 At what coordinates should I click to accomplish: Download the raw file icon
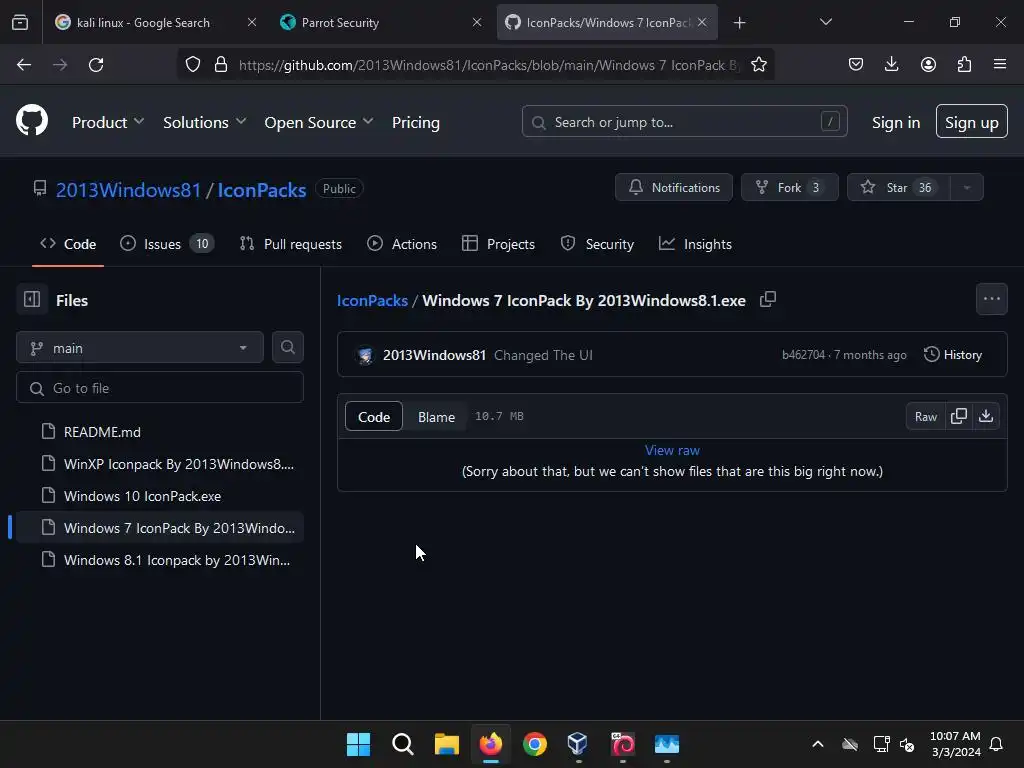[x=986, y=416]
